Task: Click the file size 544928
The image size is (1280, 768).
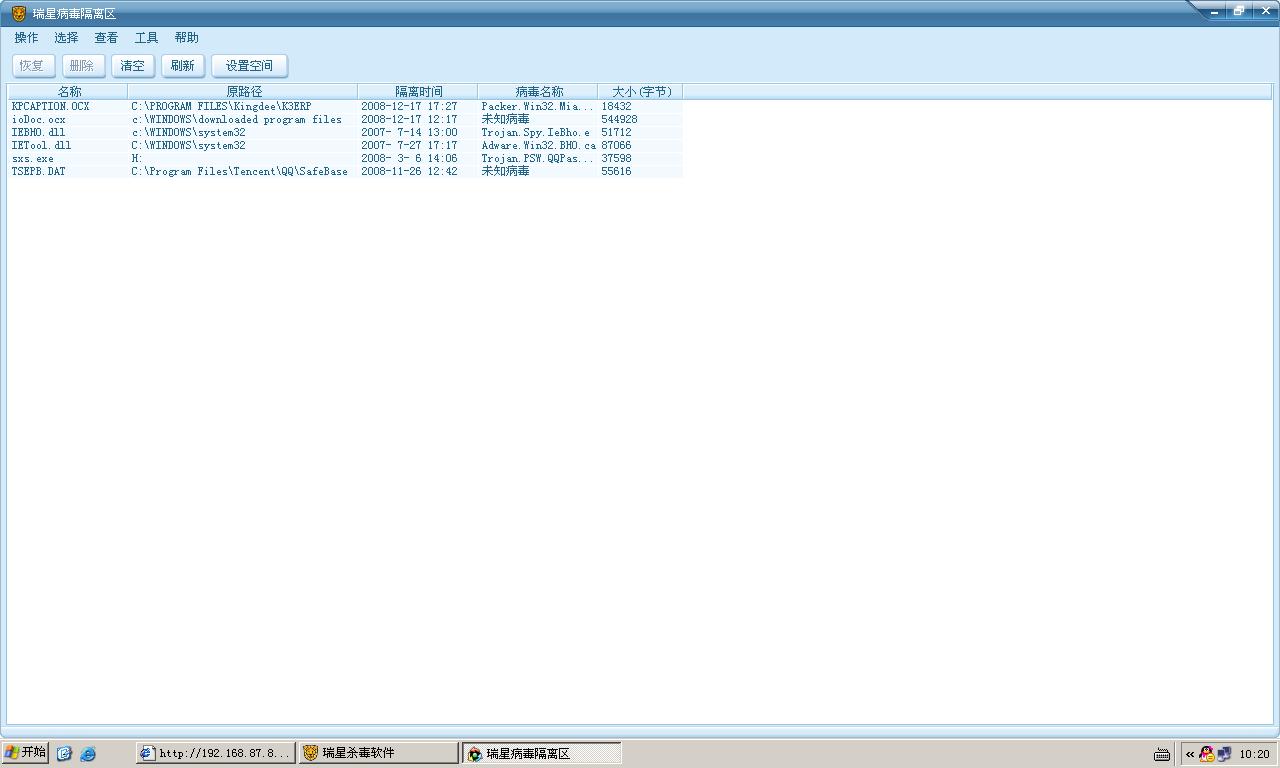Action: [x=619, y=119]
